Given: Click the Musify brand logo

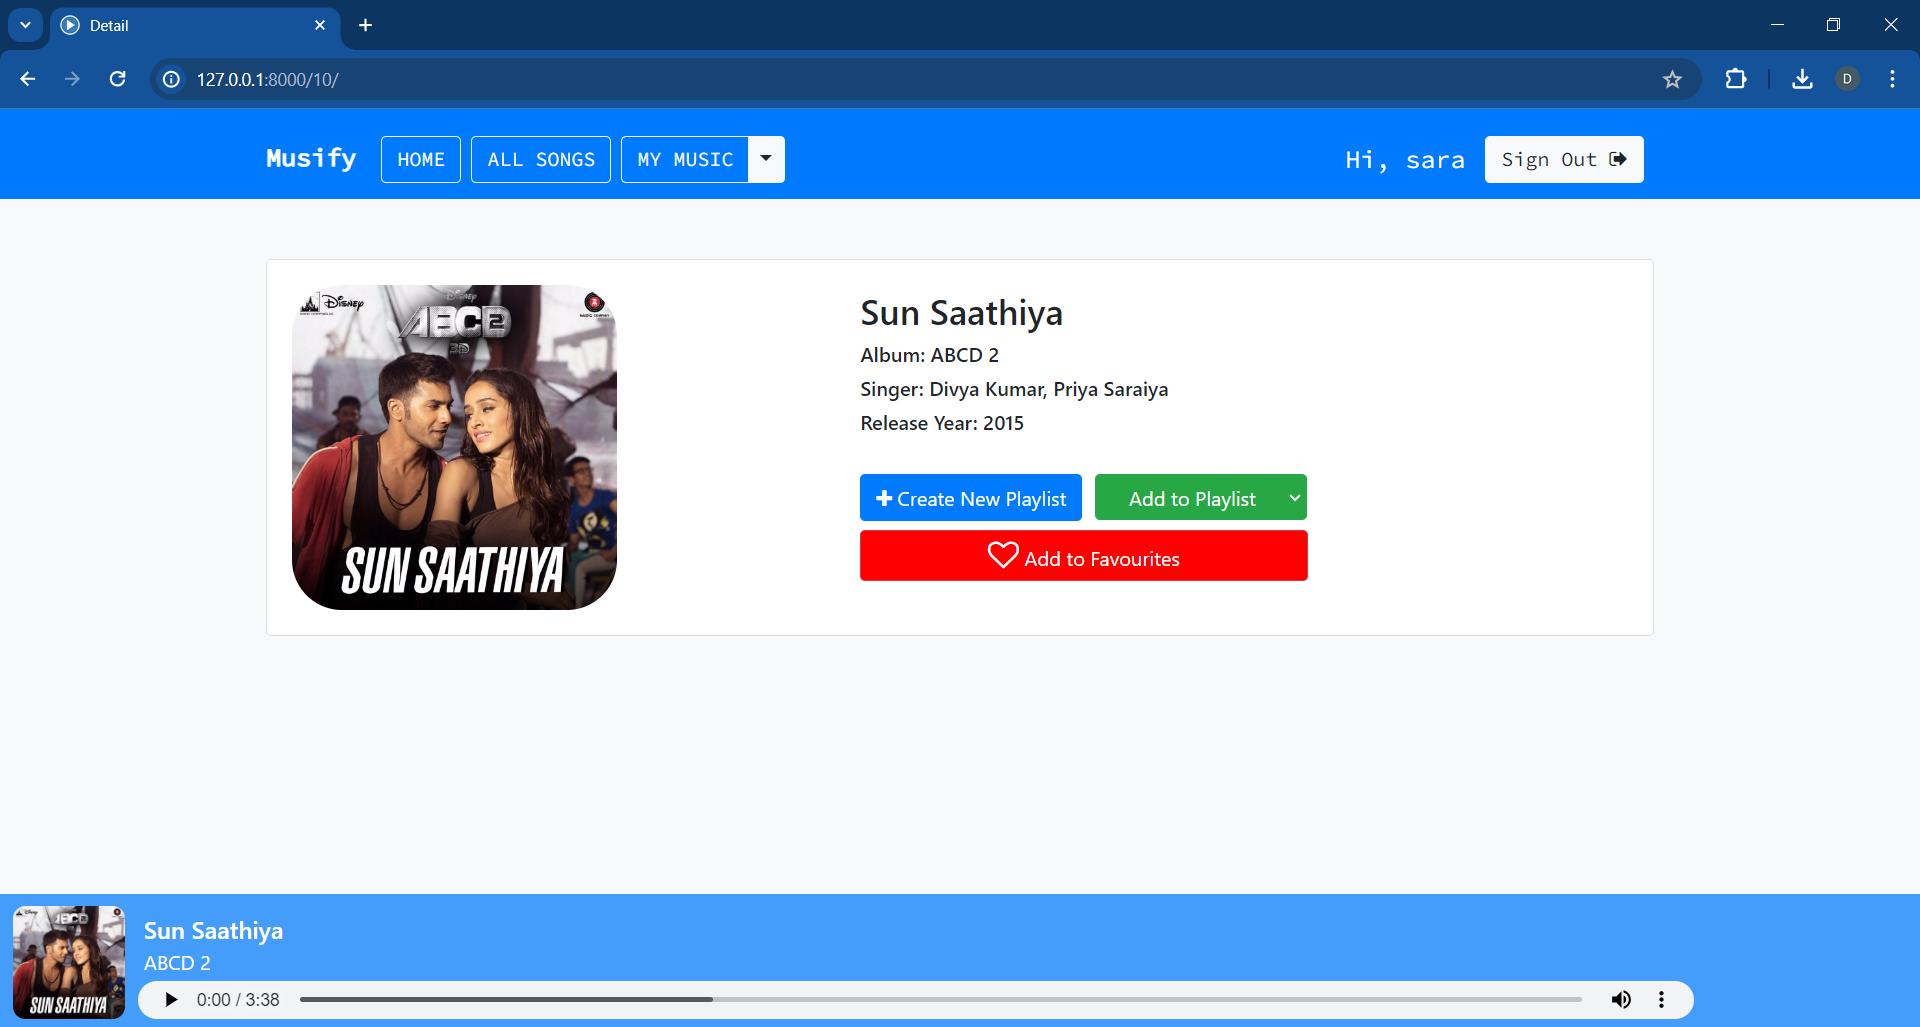Looking at the screenshot, I should tap(311, 159).
